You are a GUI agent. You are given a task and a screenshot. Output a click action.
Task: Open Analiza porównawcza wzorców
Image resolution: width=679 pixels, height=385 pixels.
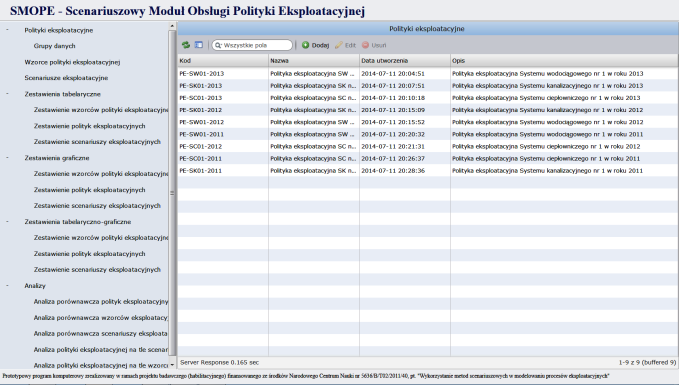(x=101, y=317)
